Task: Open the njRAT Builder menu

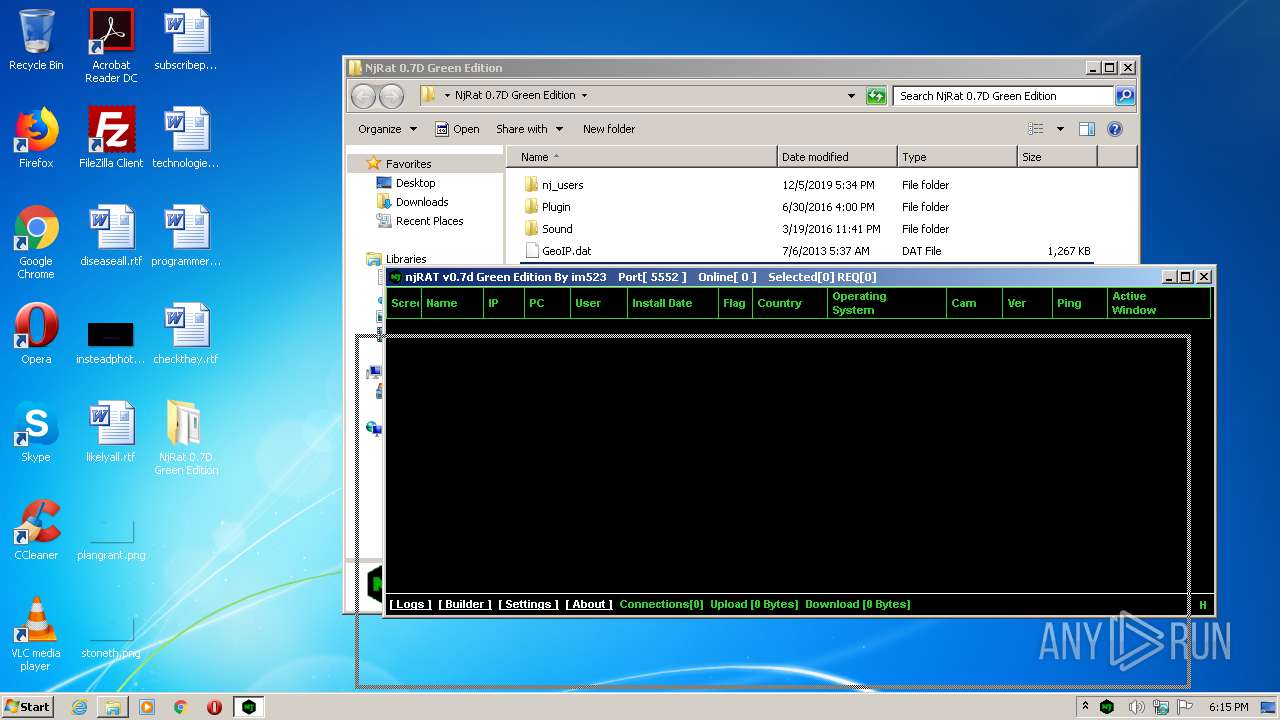Action: [x=465, y=604]
